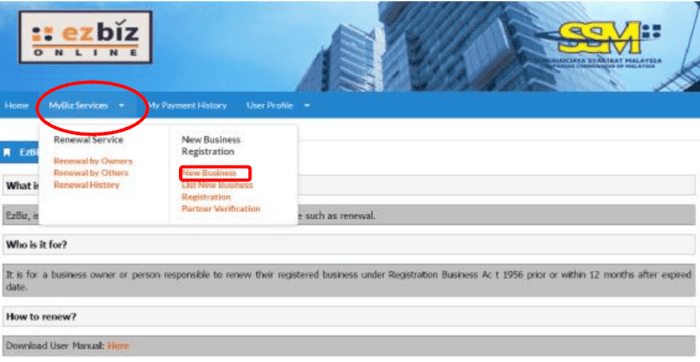Select Renewal by Owners link

[x=93, y=161]
